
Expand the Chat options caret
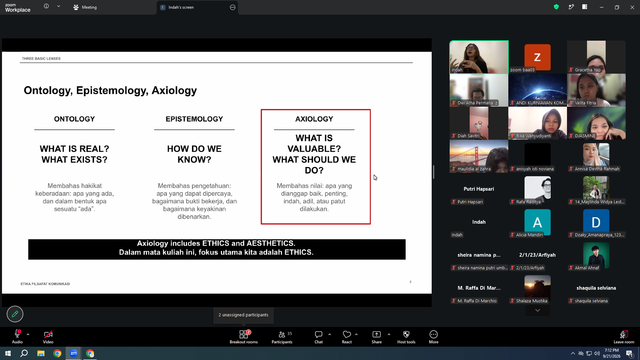[329, 334]
